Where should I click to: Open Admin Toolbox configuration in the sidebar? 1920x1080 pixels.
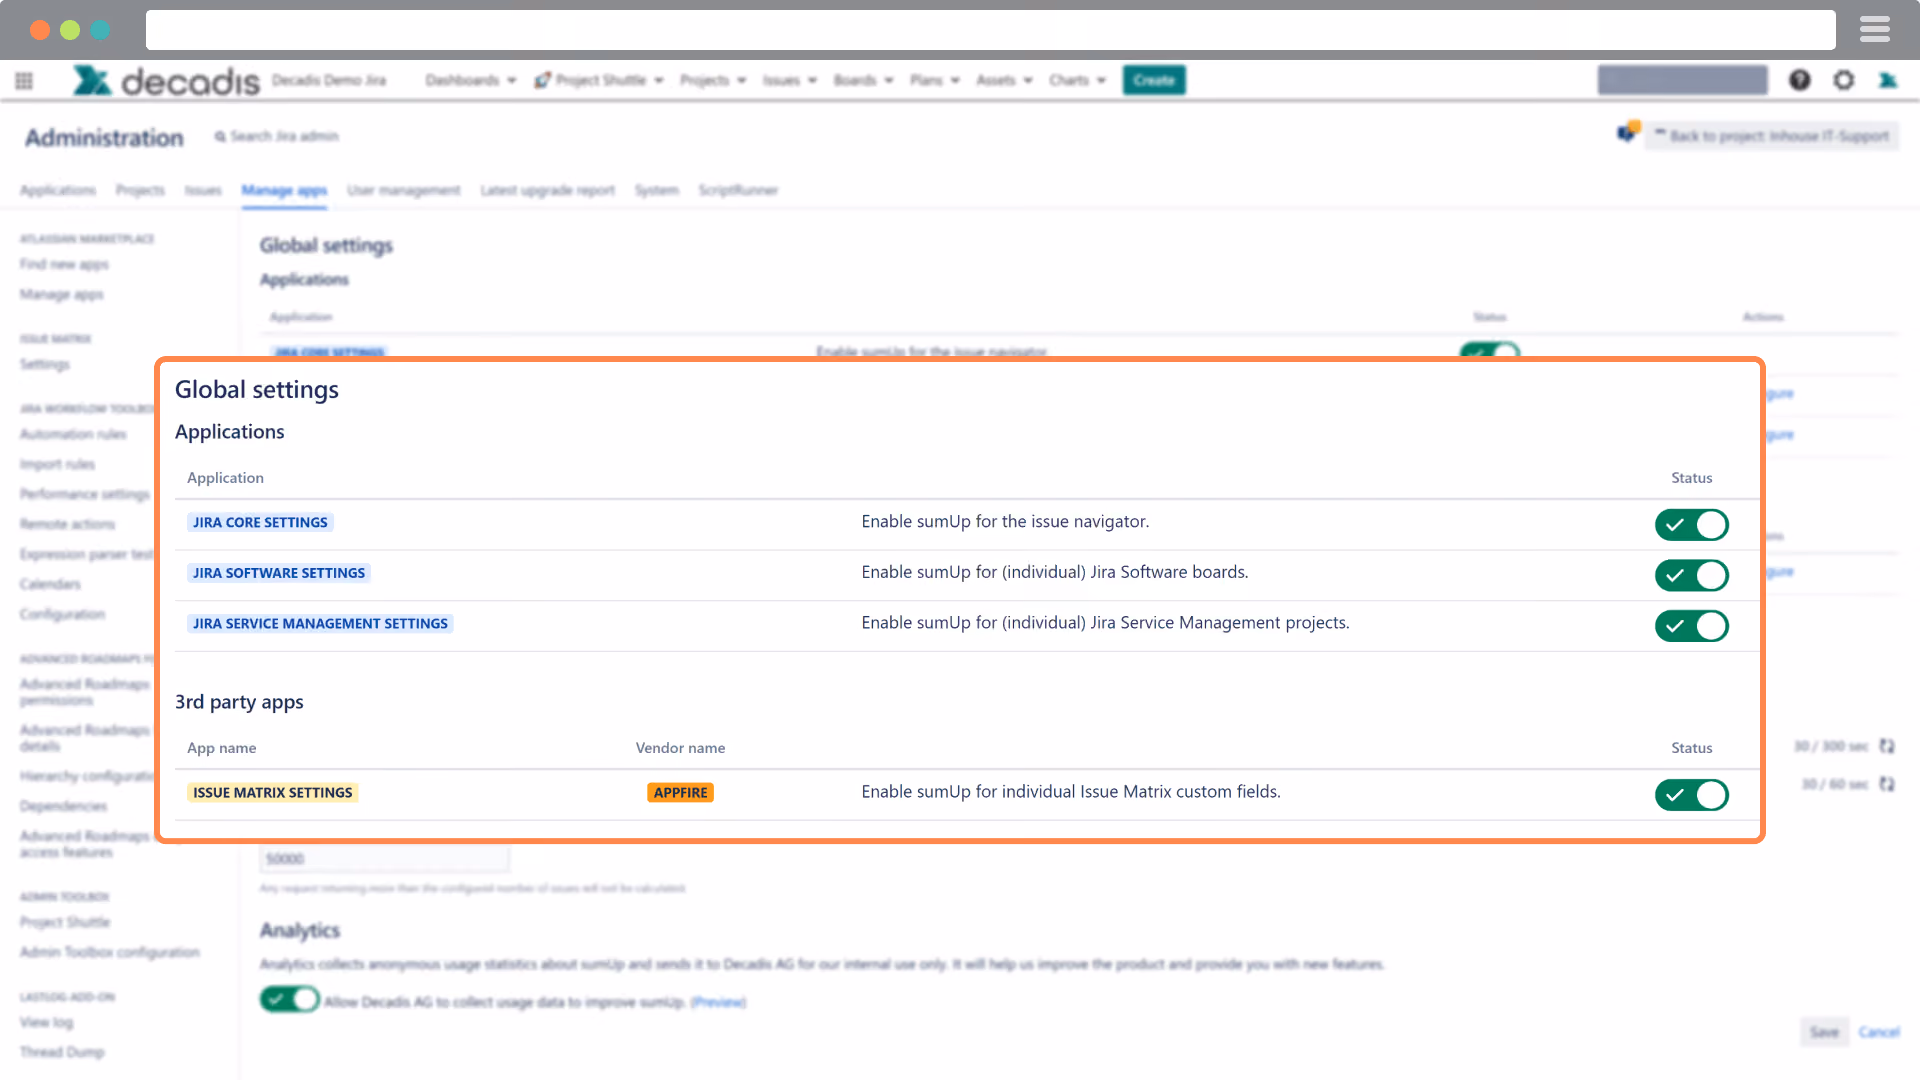click(x=110, y=952)
